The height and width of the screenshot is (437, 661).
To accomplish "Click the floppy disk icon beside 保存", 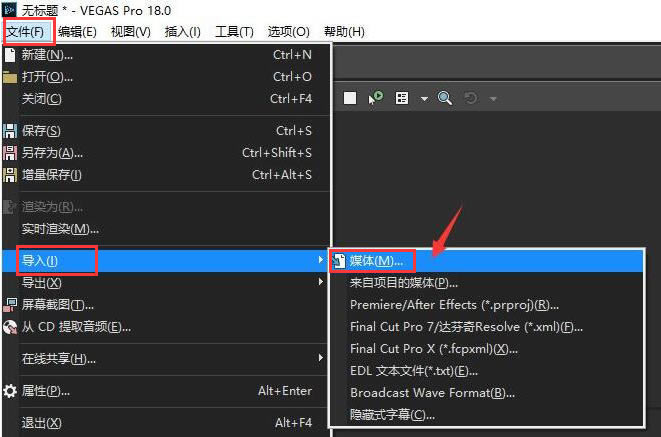I will pos(10,131).
